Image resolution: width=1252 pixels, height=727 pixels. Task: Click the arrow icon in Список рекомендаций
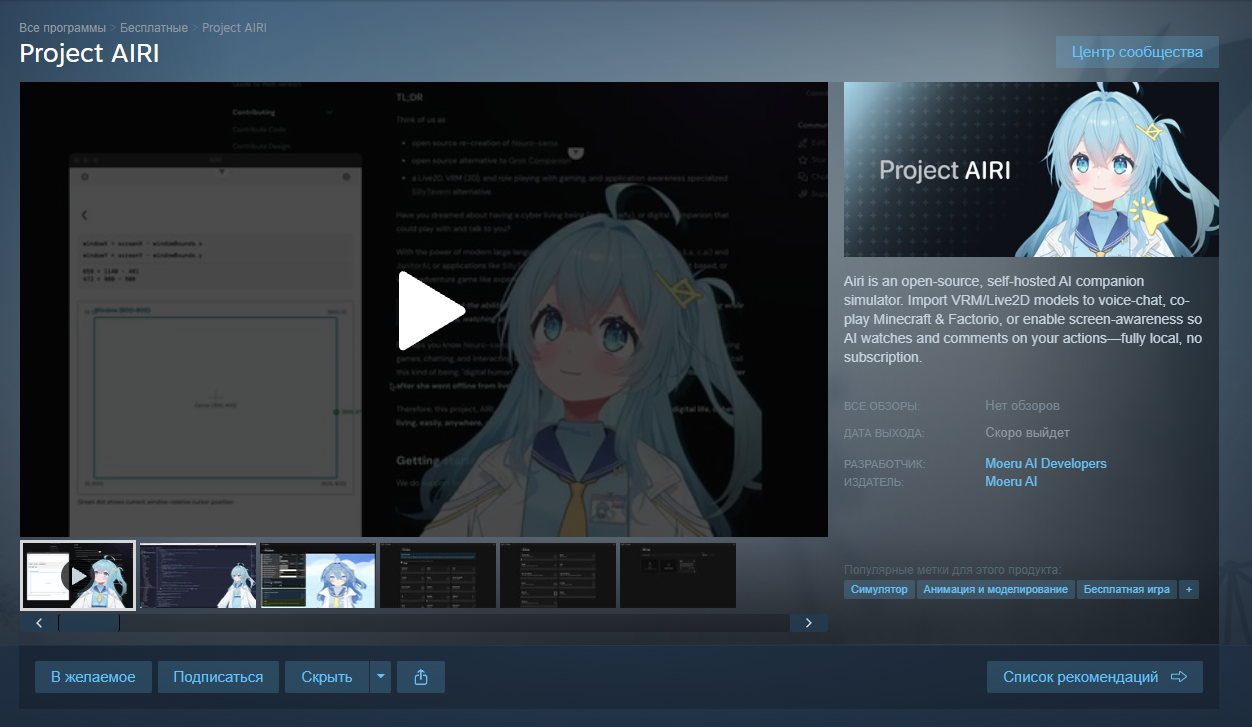[1179, 677]
